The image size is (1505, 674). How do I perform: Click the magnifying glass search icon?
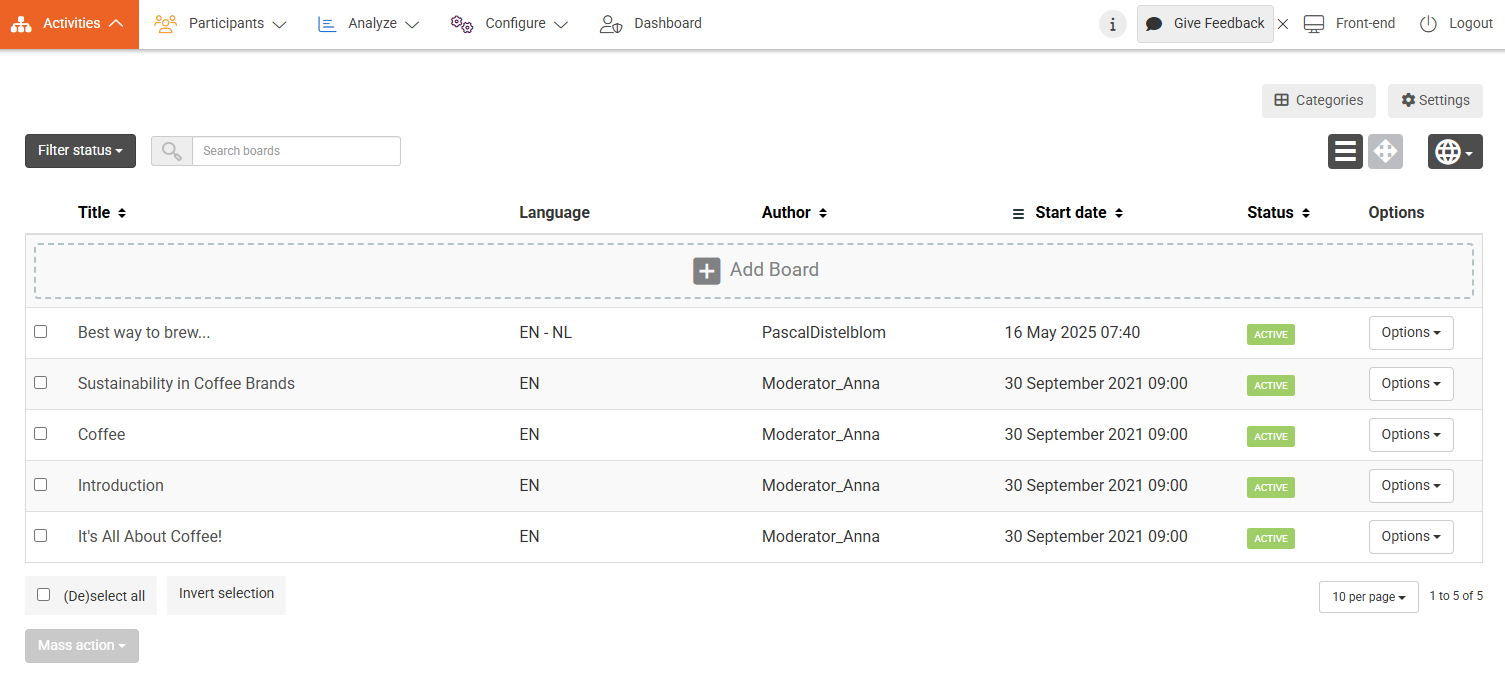pyautogui.click(x=172, y=151)
